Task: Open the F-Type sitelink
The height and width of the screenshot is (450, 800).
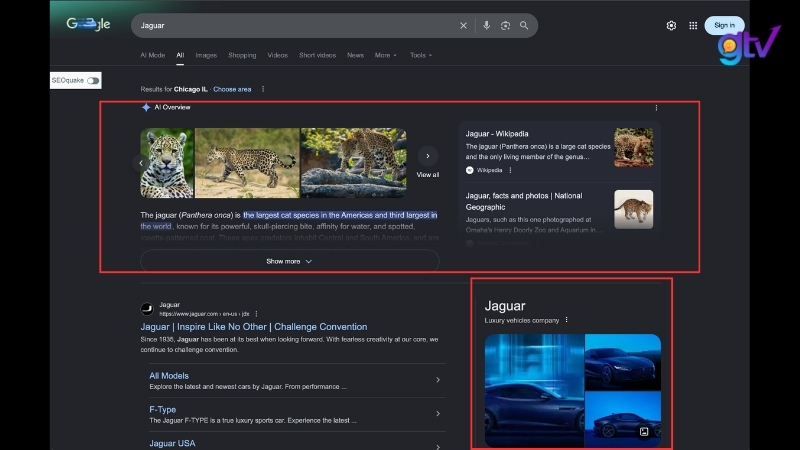Action: pyautogui.click(x=162, y=409)
